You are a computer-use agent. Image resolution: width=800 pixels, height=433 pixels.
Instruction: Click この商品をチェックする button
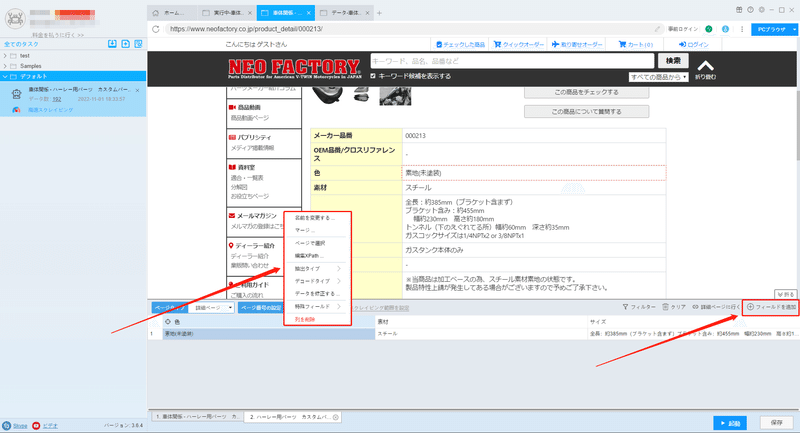click(586, 92)
